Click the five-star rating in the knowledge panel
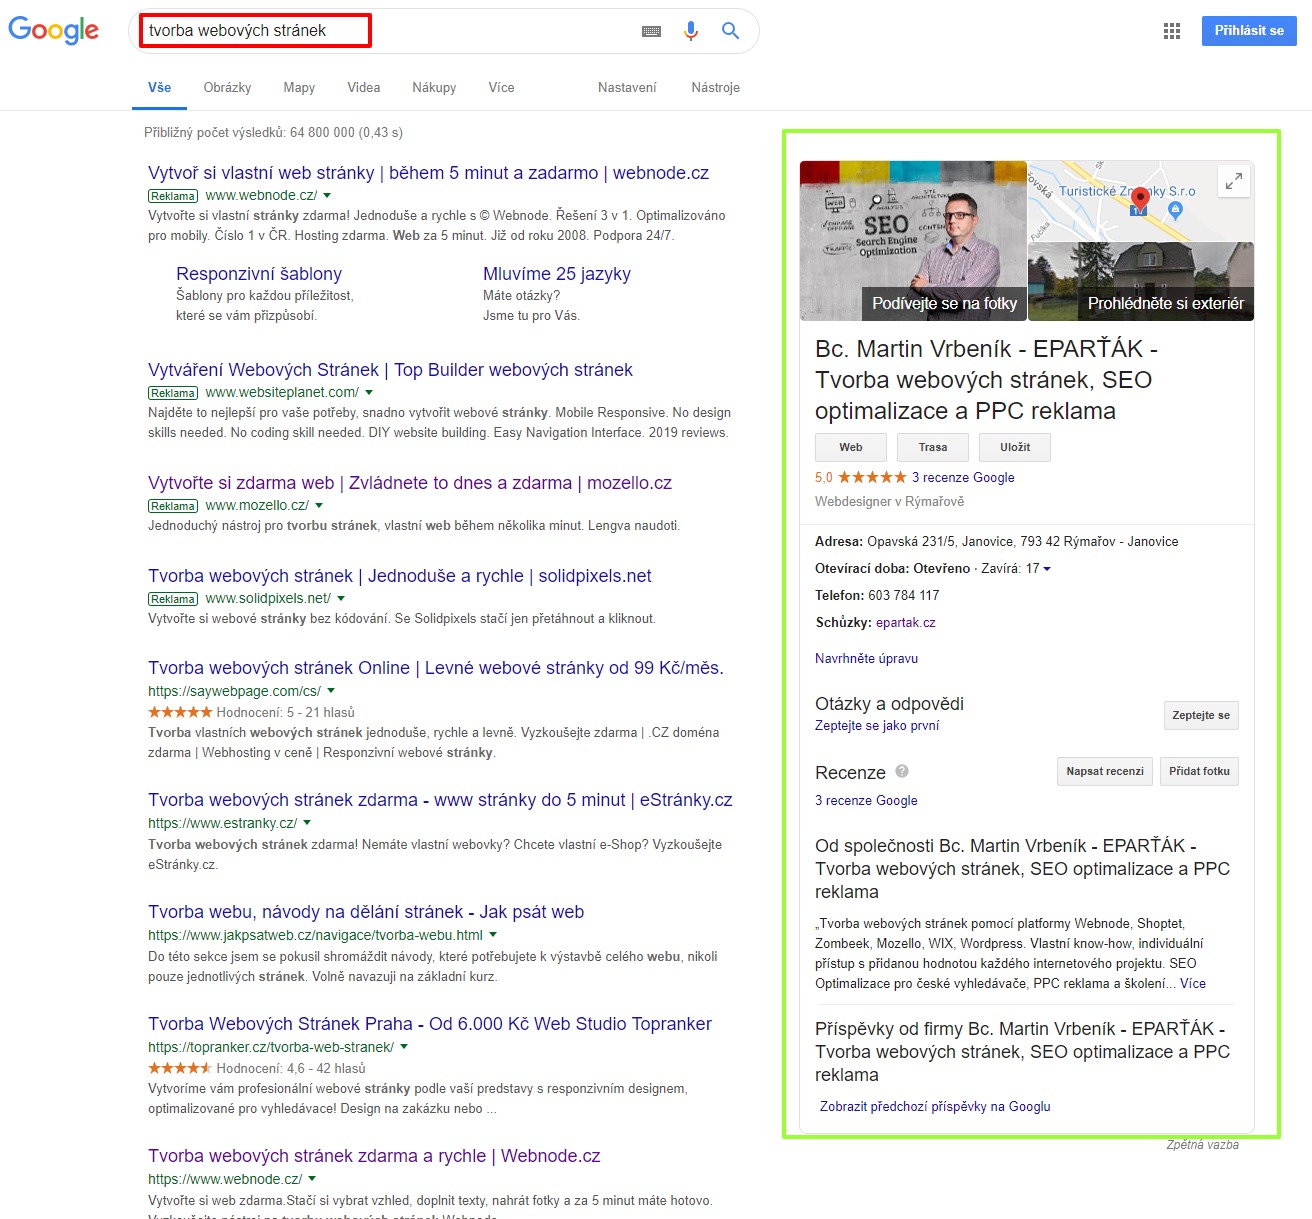This screenshot has height=1219, width=1312. (x=872, y=477)
